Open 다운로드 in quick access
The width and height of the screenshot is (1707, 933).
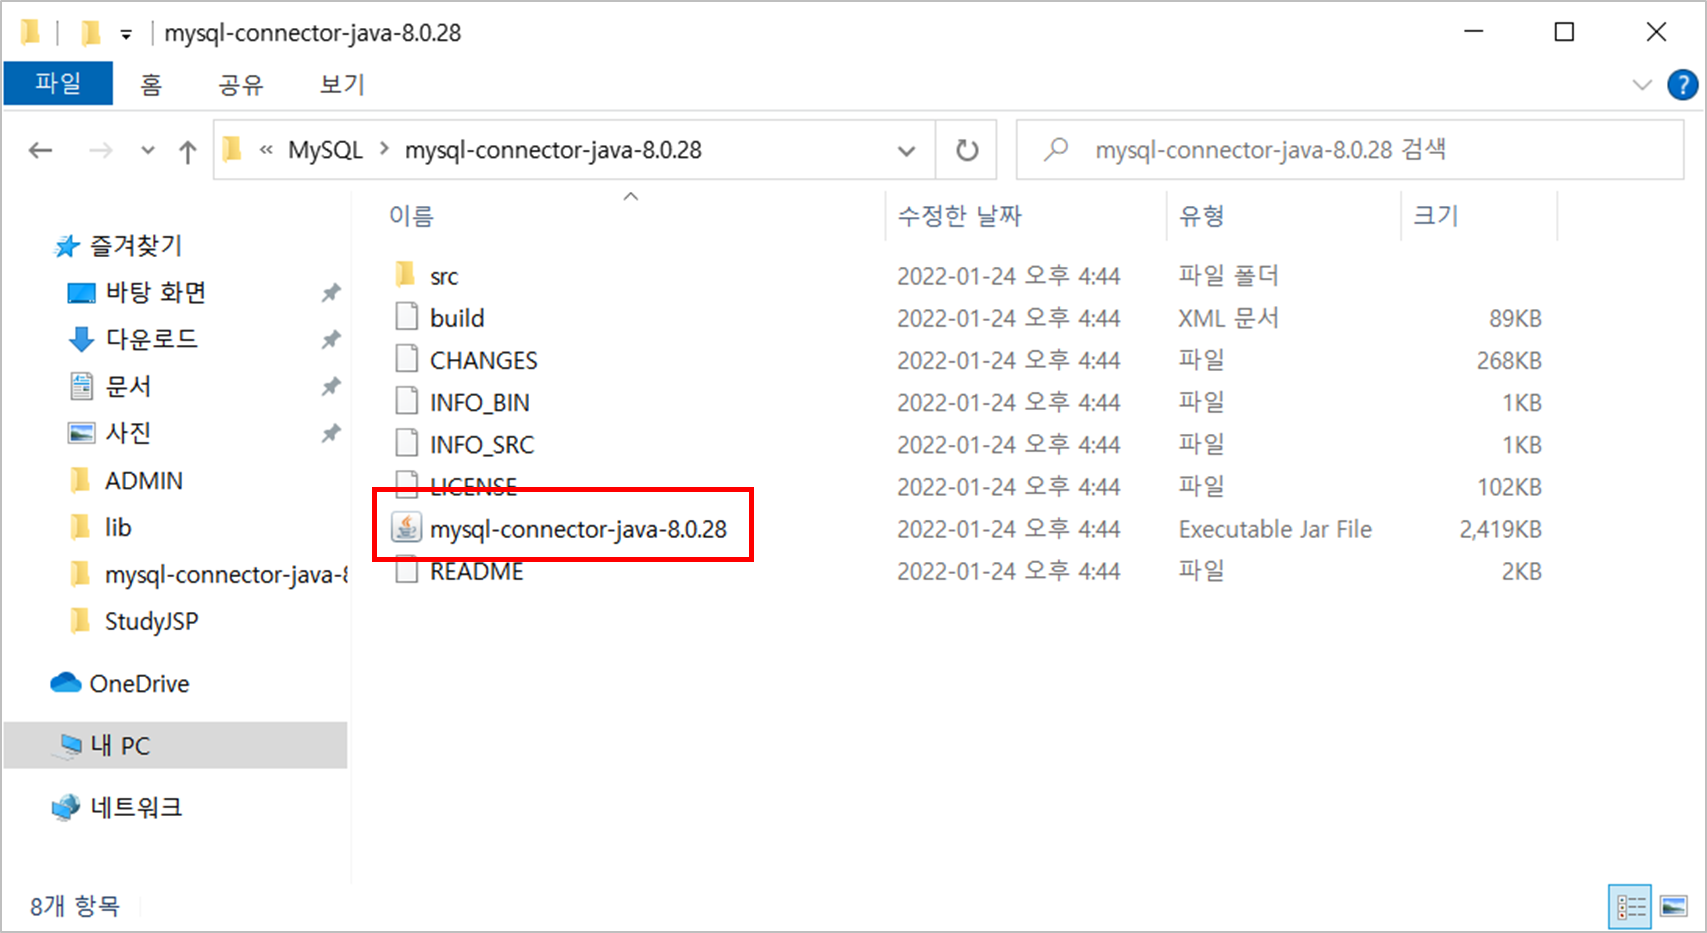tap(152, 339)
